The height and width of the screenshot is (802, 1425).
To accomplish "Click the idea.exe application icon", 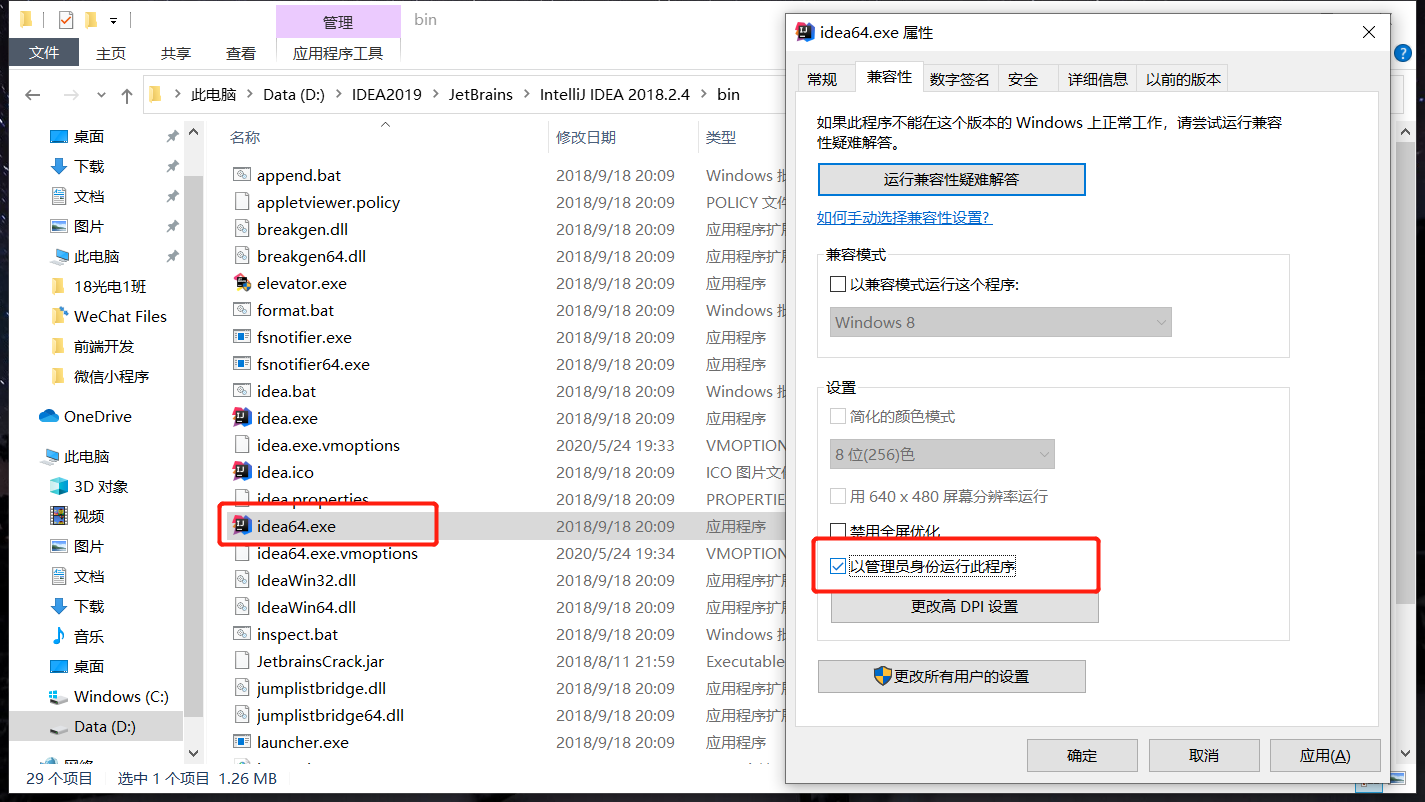I will point(241,418).
